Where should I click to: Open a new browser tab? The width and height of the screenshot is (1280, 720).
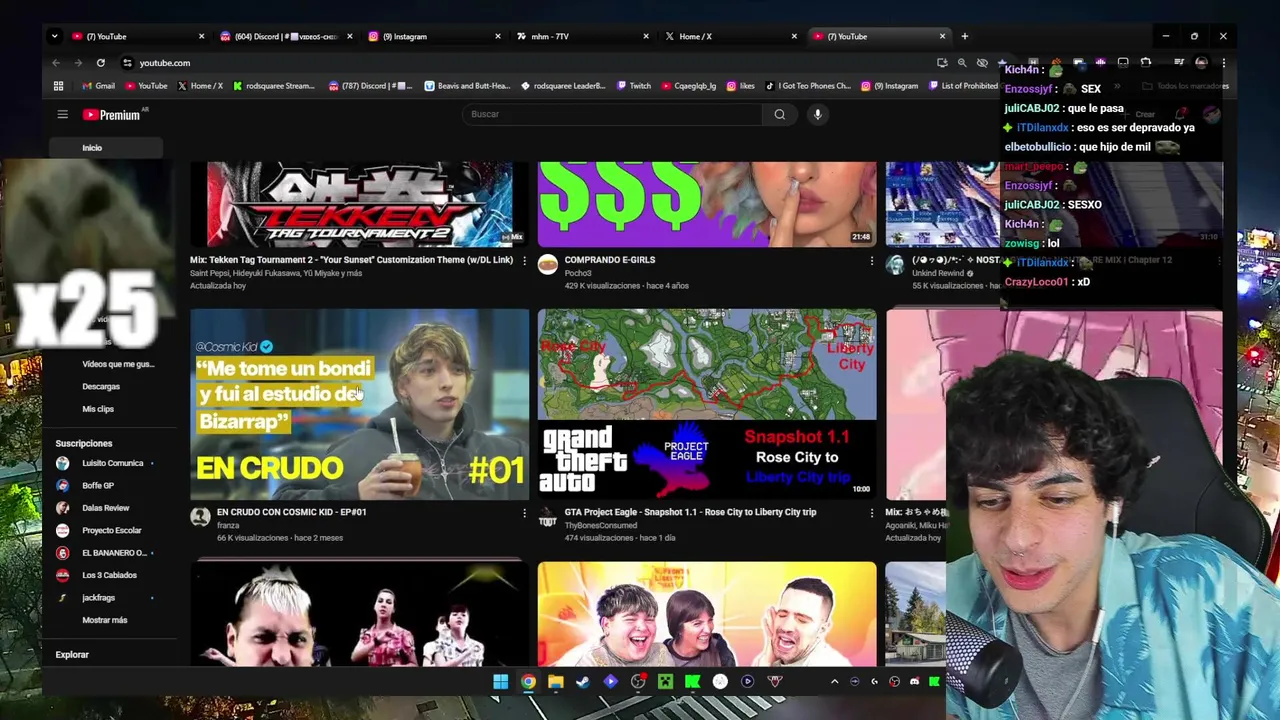[964, 36]
